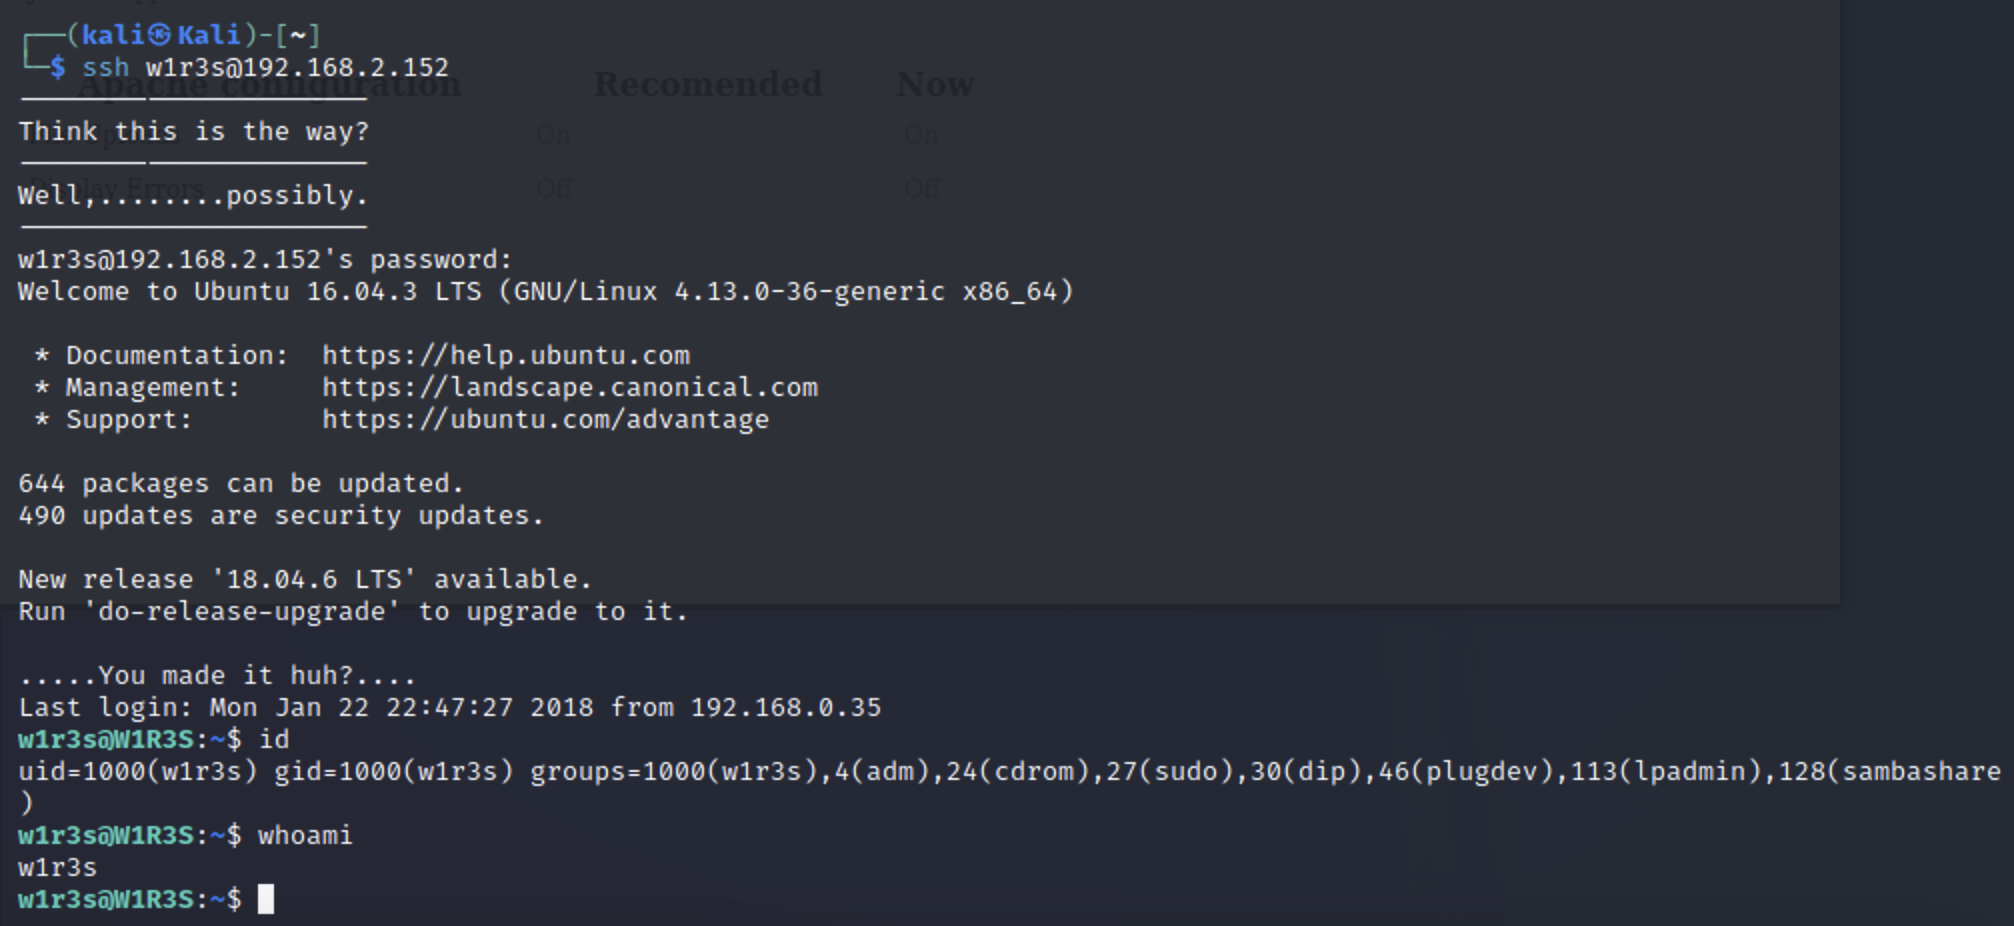Click the typed "id" command
The height and width of the screenshot is (926, 2014).
coord(274,740)
